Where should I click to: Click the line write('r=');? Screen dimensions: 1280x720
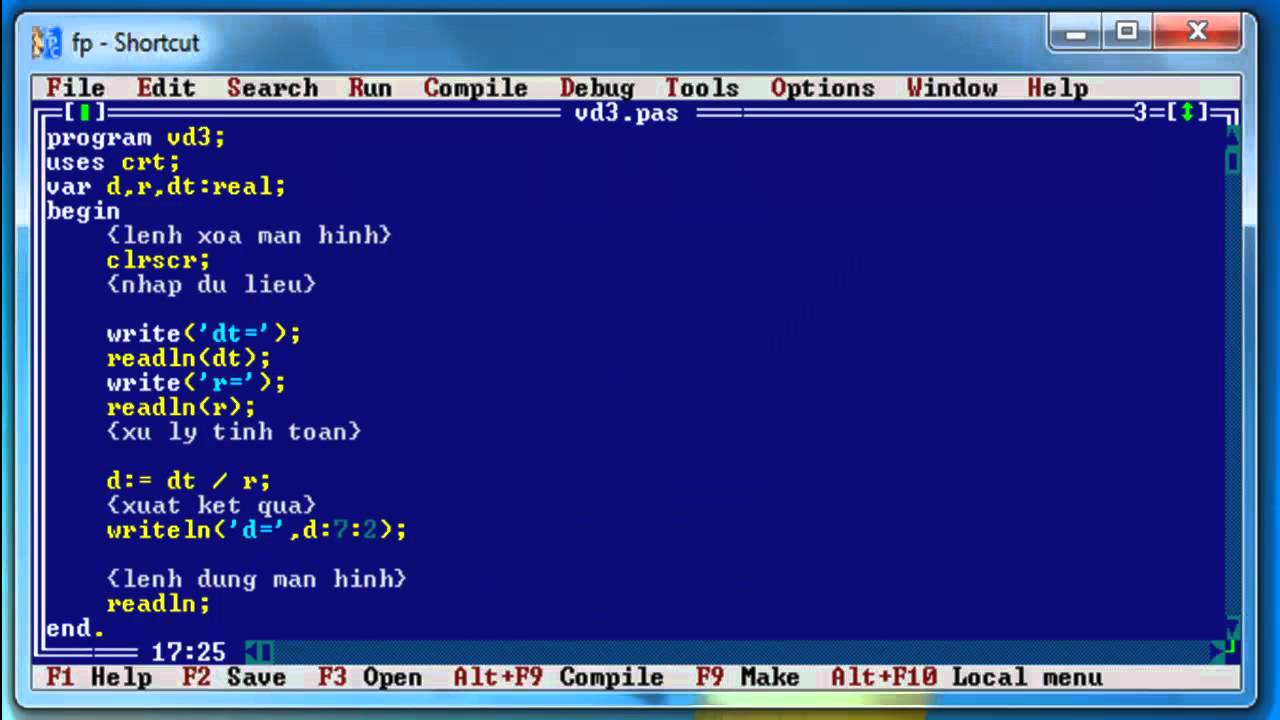pyautogui.click(x=196, y=383)
